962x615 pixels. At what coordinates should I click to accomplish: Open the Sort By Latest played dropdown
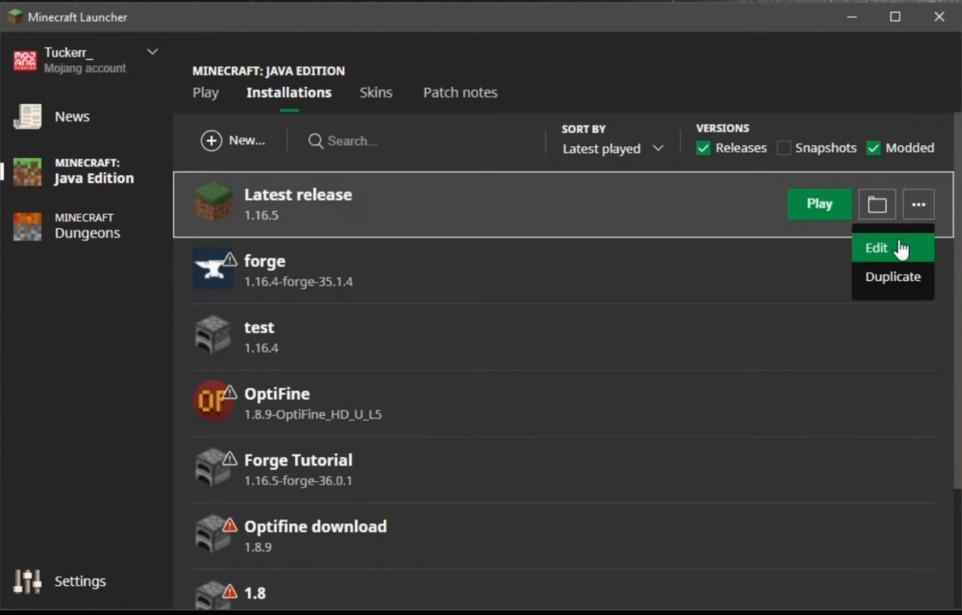click(613, 149)
